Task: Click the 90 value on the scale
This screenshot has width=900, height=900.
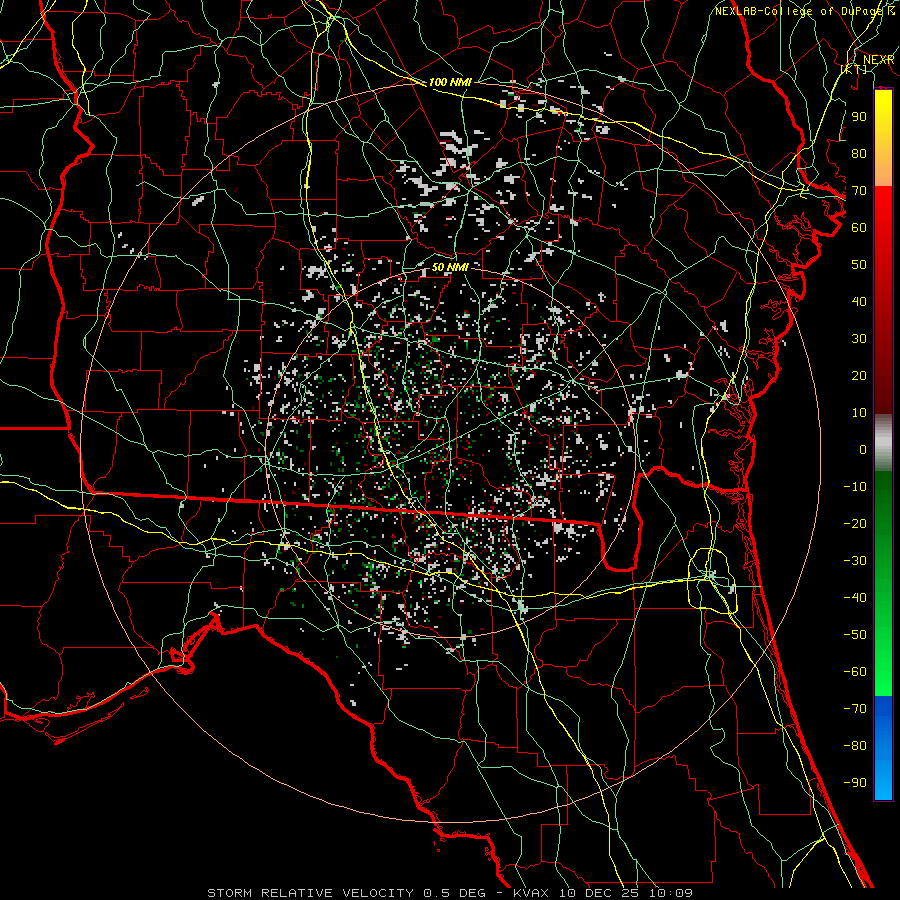Action: click(859, 117)
